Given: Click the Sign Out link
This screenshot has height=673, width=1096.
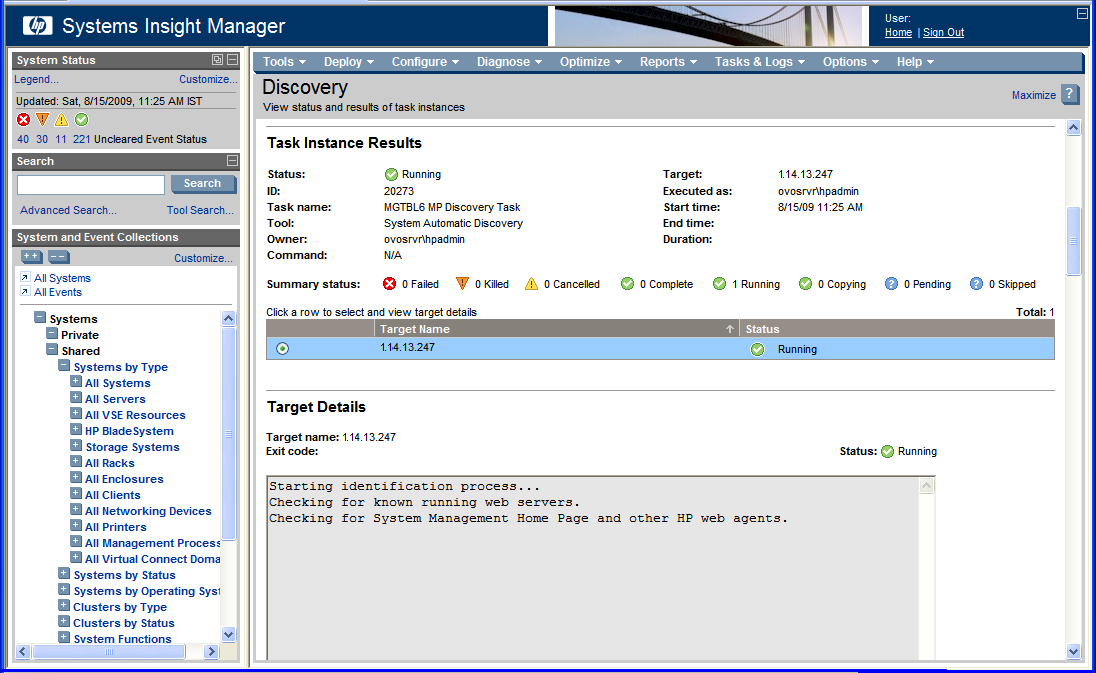Looking at the screenshot, I should pos(943,32).
